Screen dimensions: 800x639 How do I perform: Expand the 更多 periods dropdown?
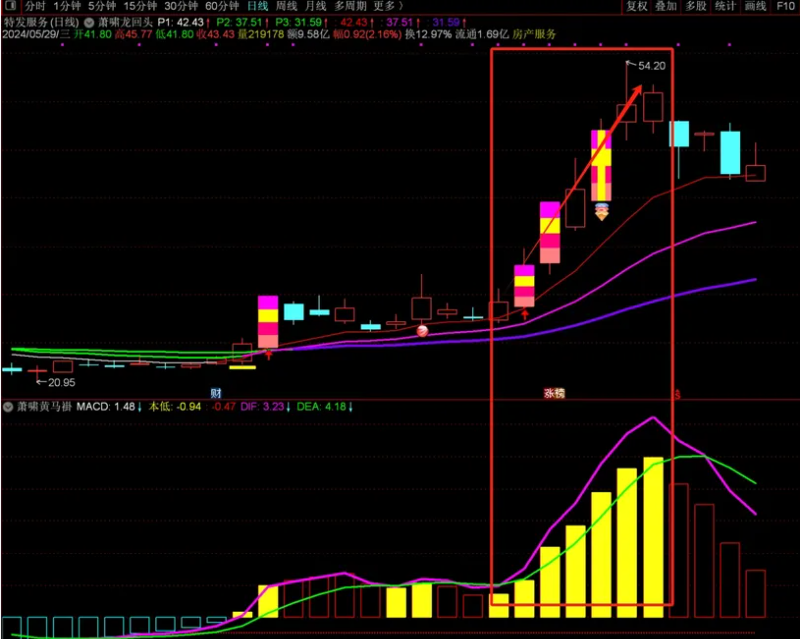tap(387, 6)
